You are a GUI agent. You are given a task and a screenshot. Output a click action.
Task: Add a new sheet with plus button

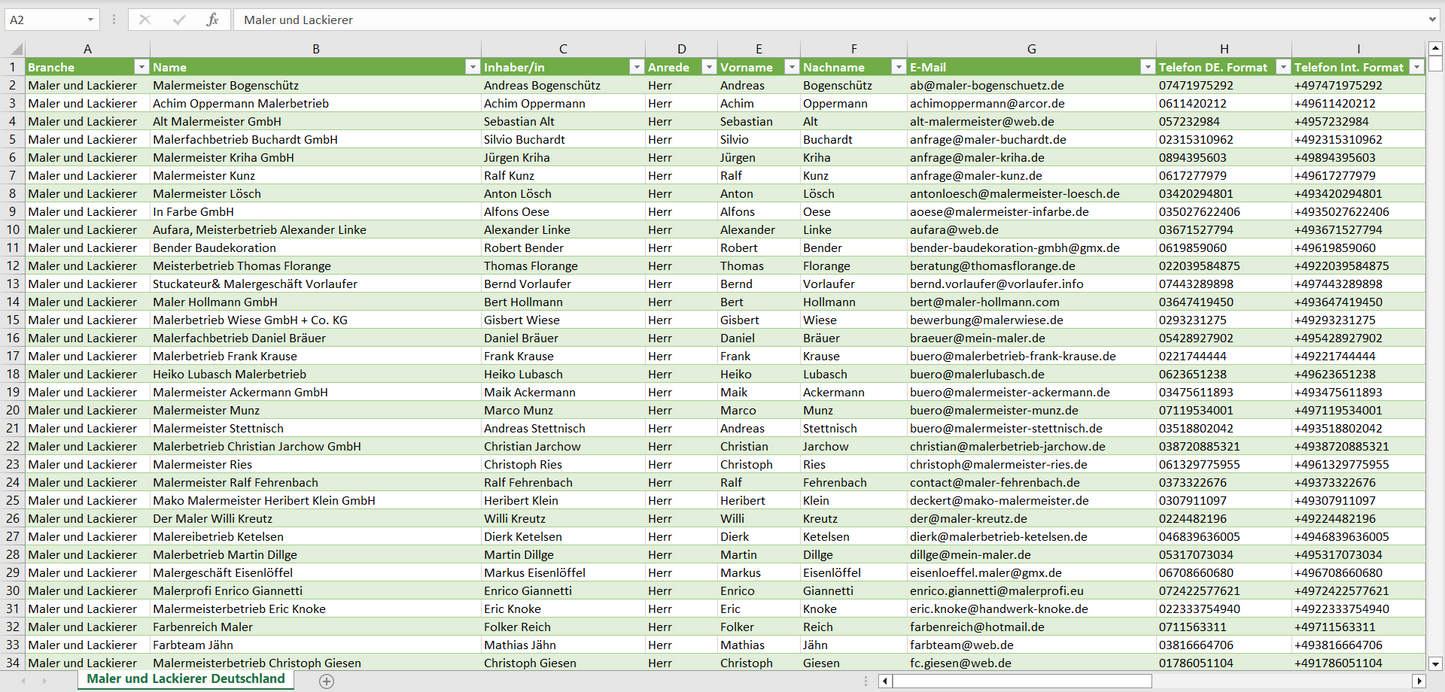point(326,681)
